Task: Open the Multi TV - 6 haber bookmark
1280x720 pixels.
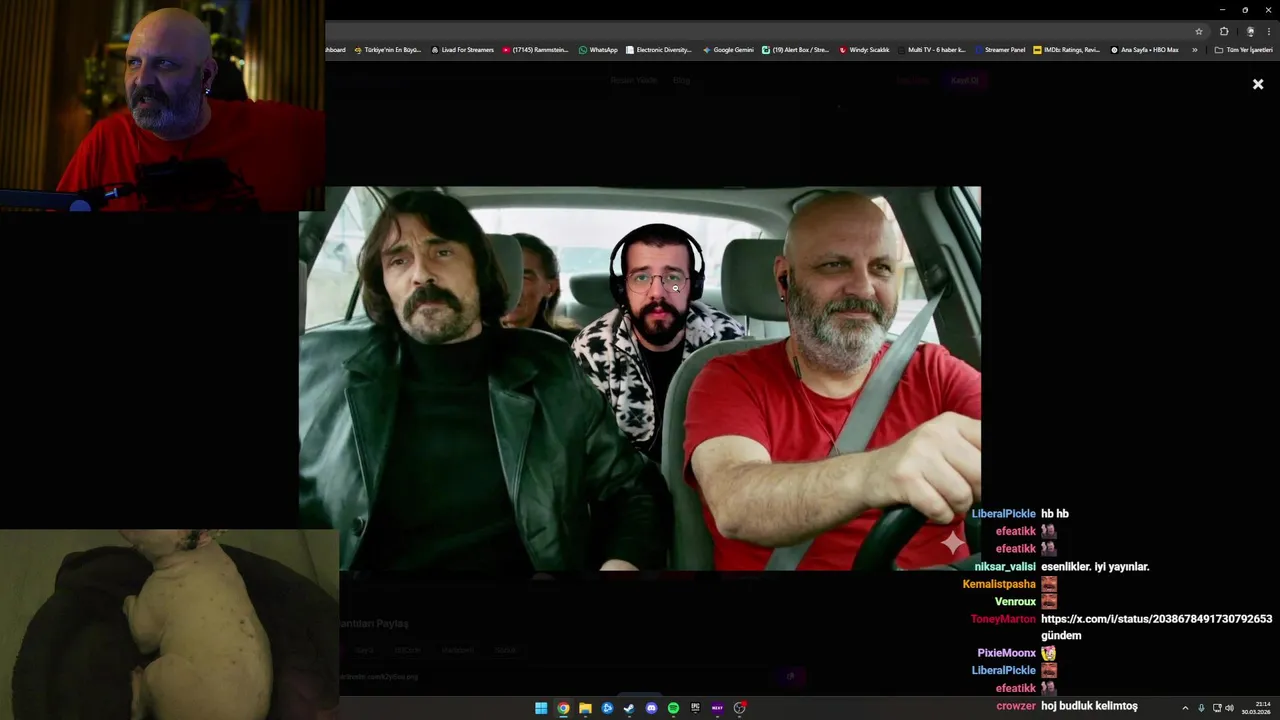Action: click(932, 50)
